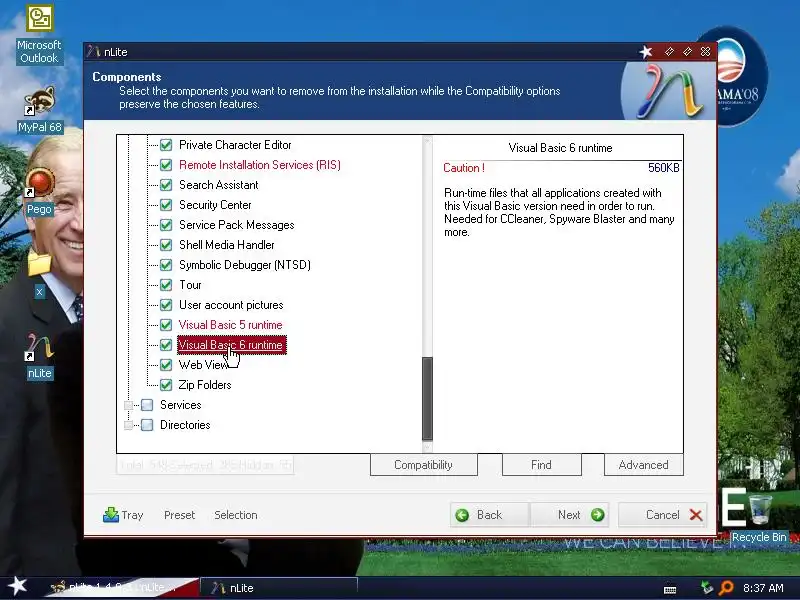Click the scrollbar down arrow of component list
The image size is (800, 600).
428,446
